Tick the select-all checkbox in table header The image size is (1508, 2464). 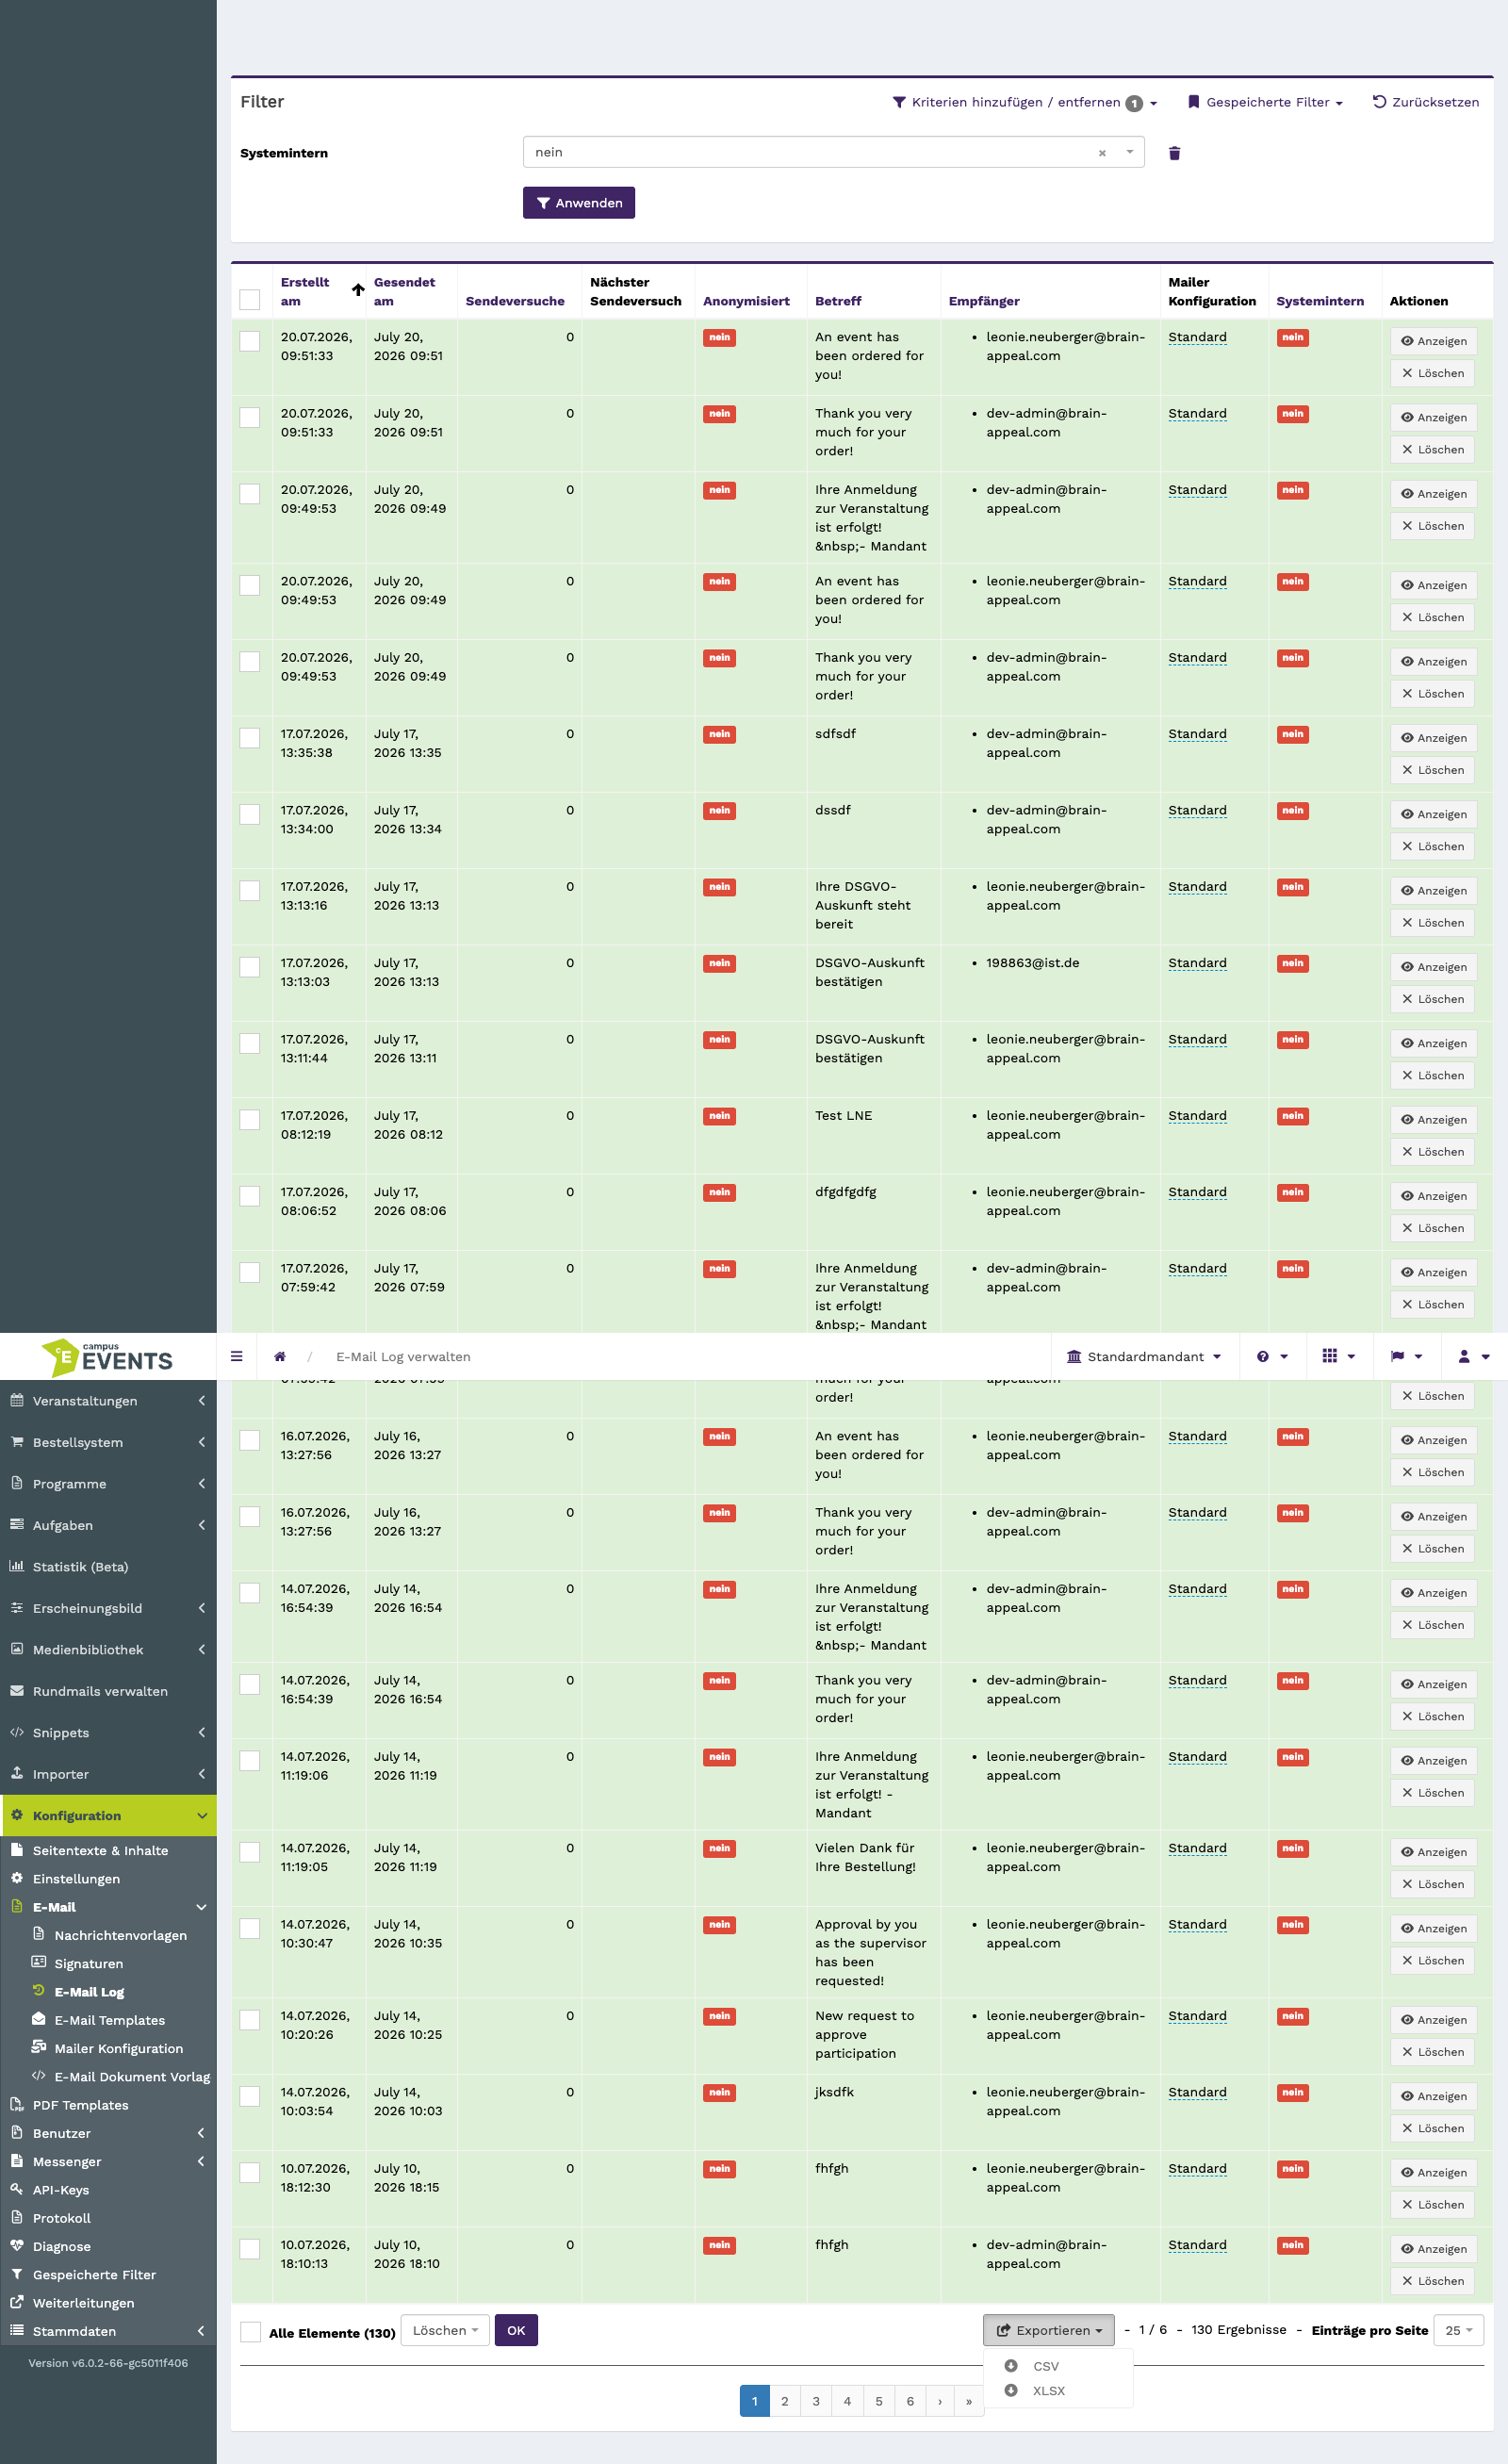(250, 299)
